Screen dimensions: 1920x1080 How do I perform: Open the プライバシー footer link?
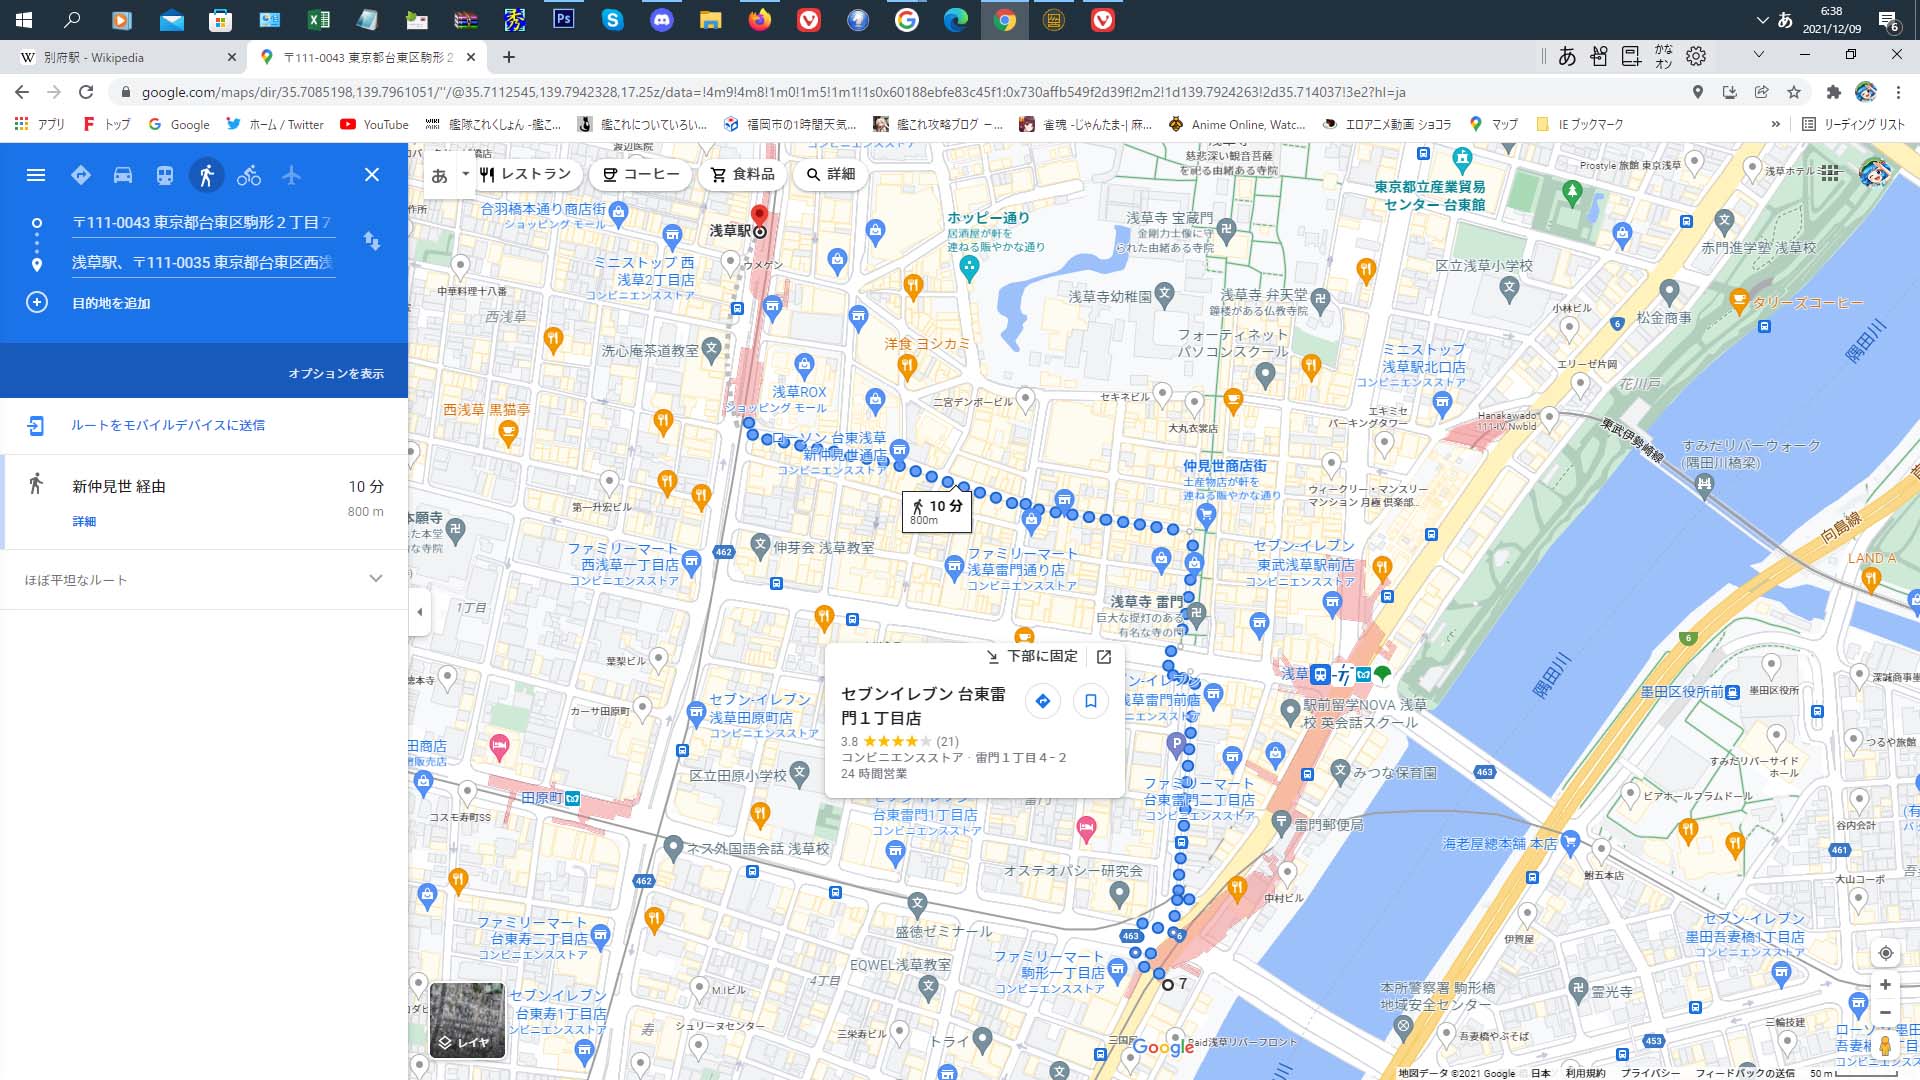(x=1650, y=1073)
